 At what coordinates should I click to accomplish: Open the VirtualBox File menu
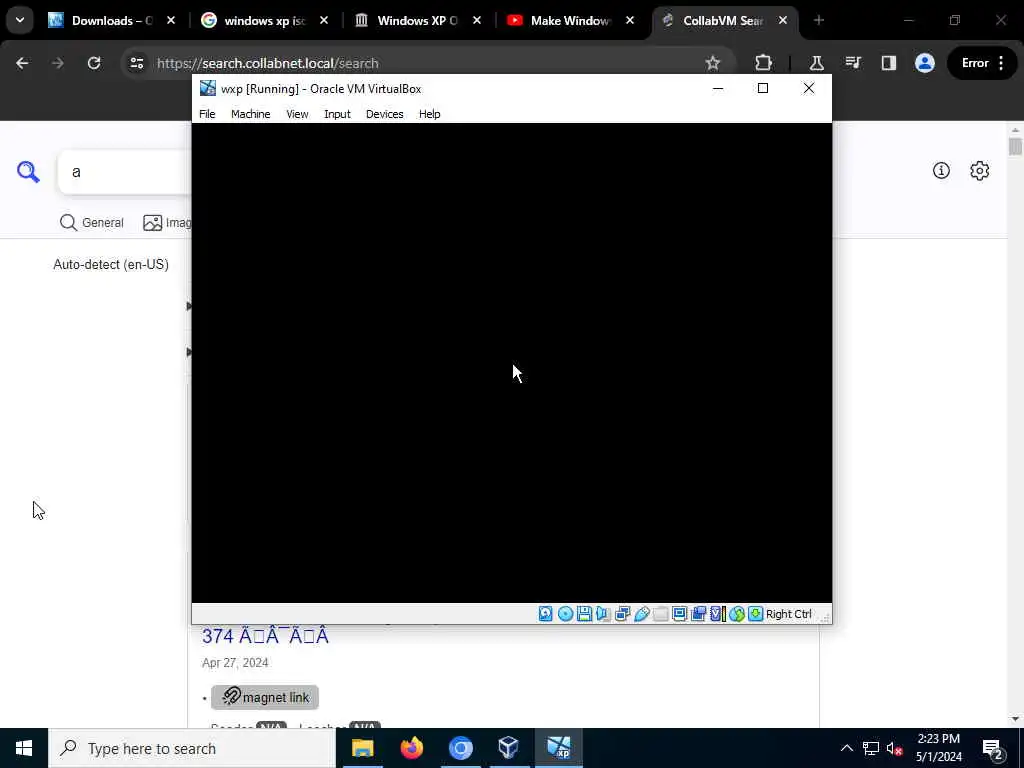click(207, 114)
